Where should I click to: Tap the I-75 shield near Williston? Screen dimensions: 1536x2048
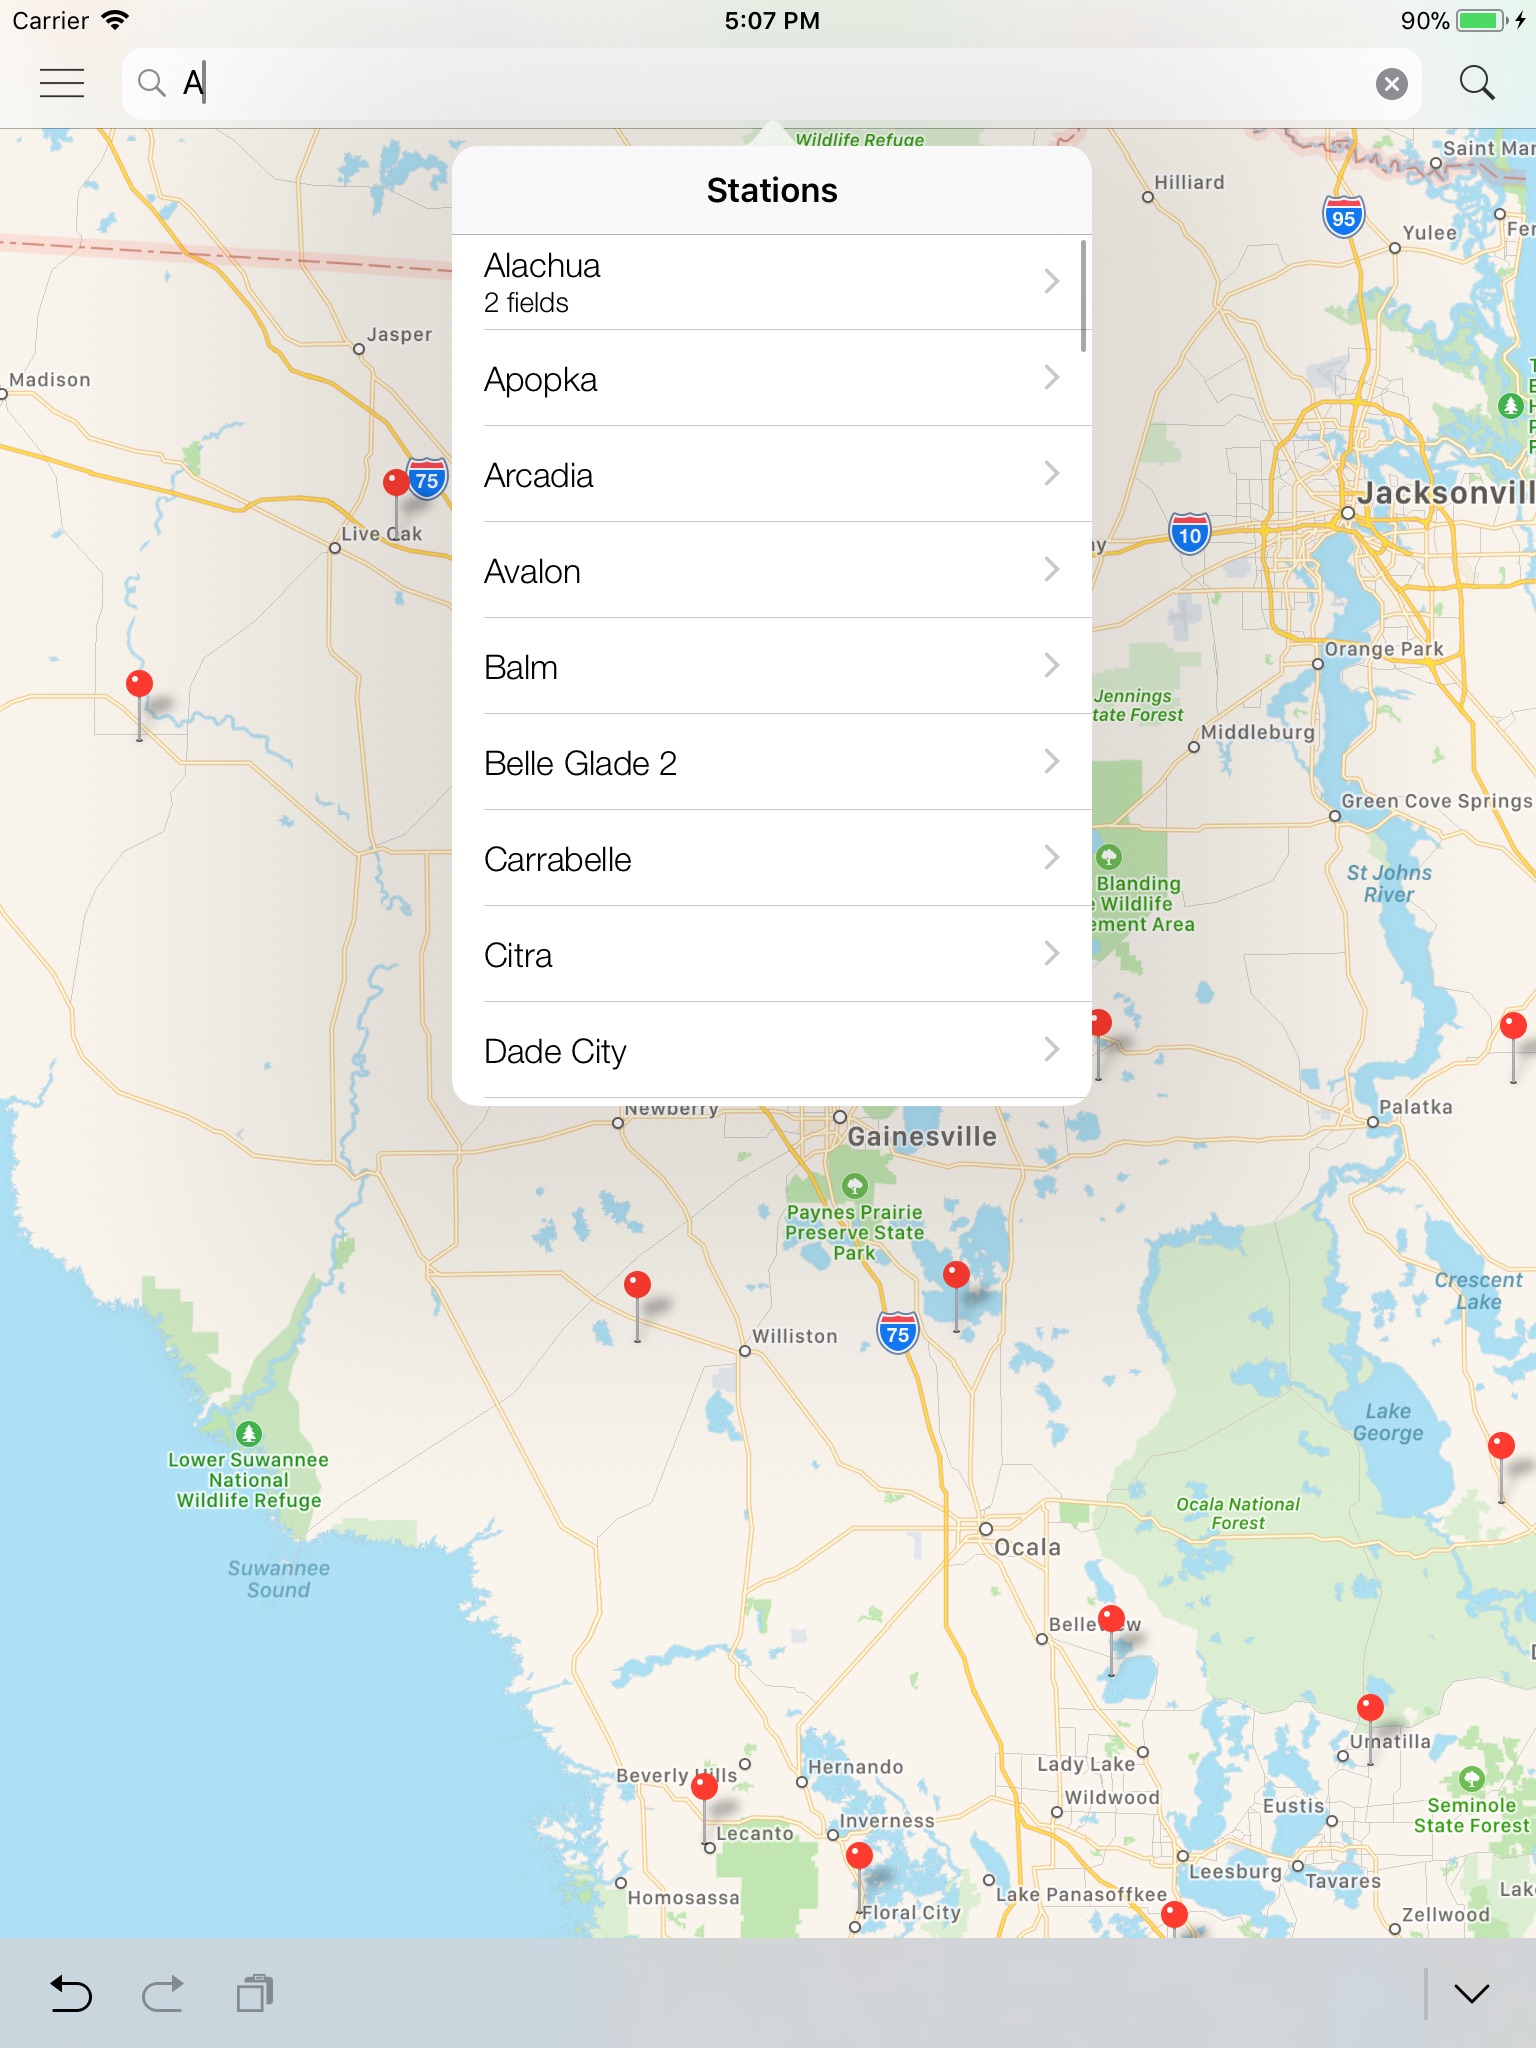[898, 1333]
